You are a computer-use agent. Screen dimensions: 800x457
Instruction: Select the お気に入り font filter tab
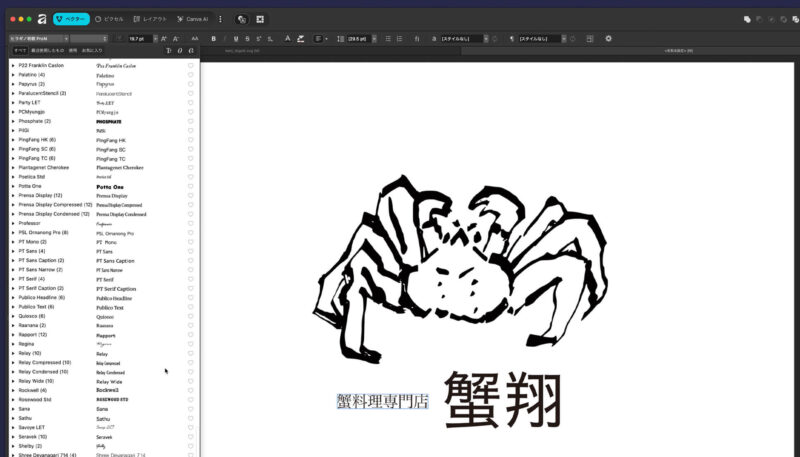(92, 50)
